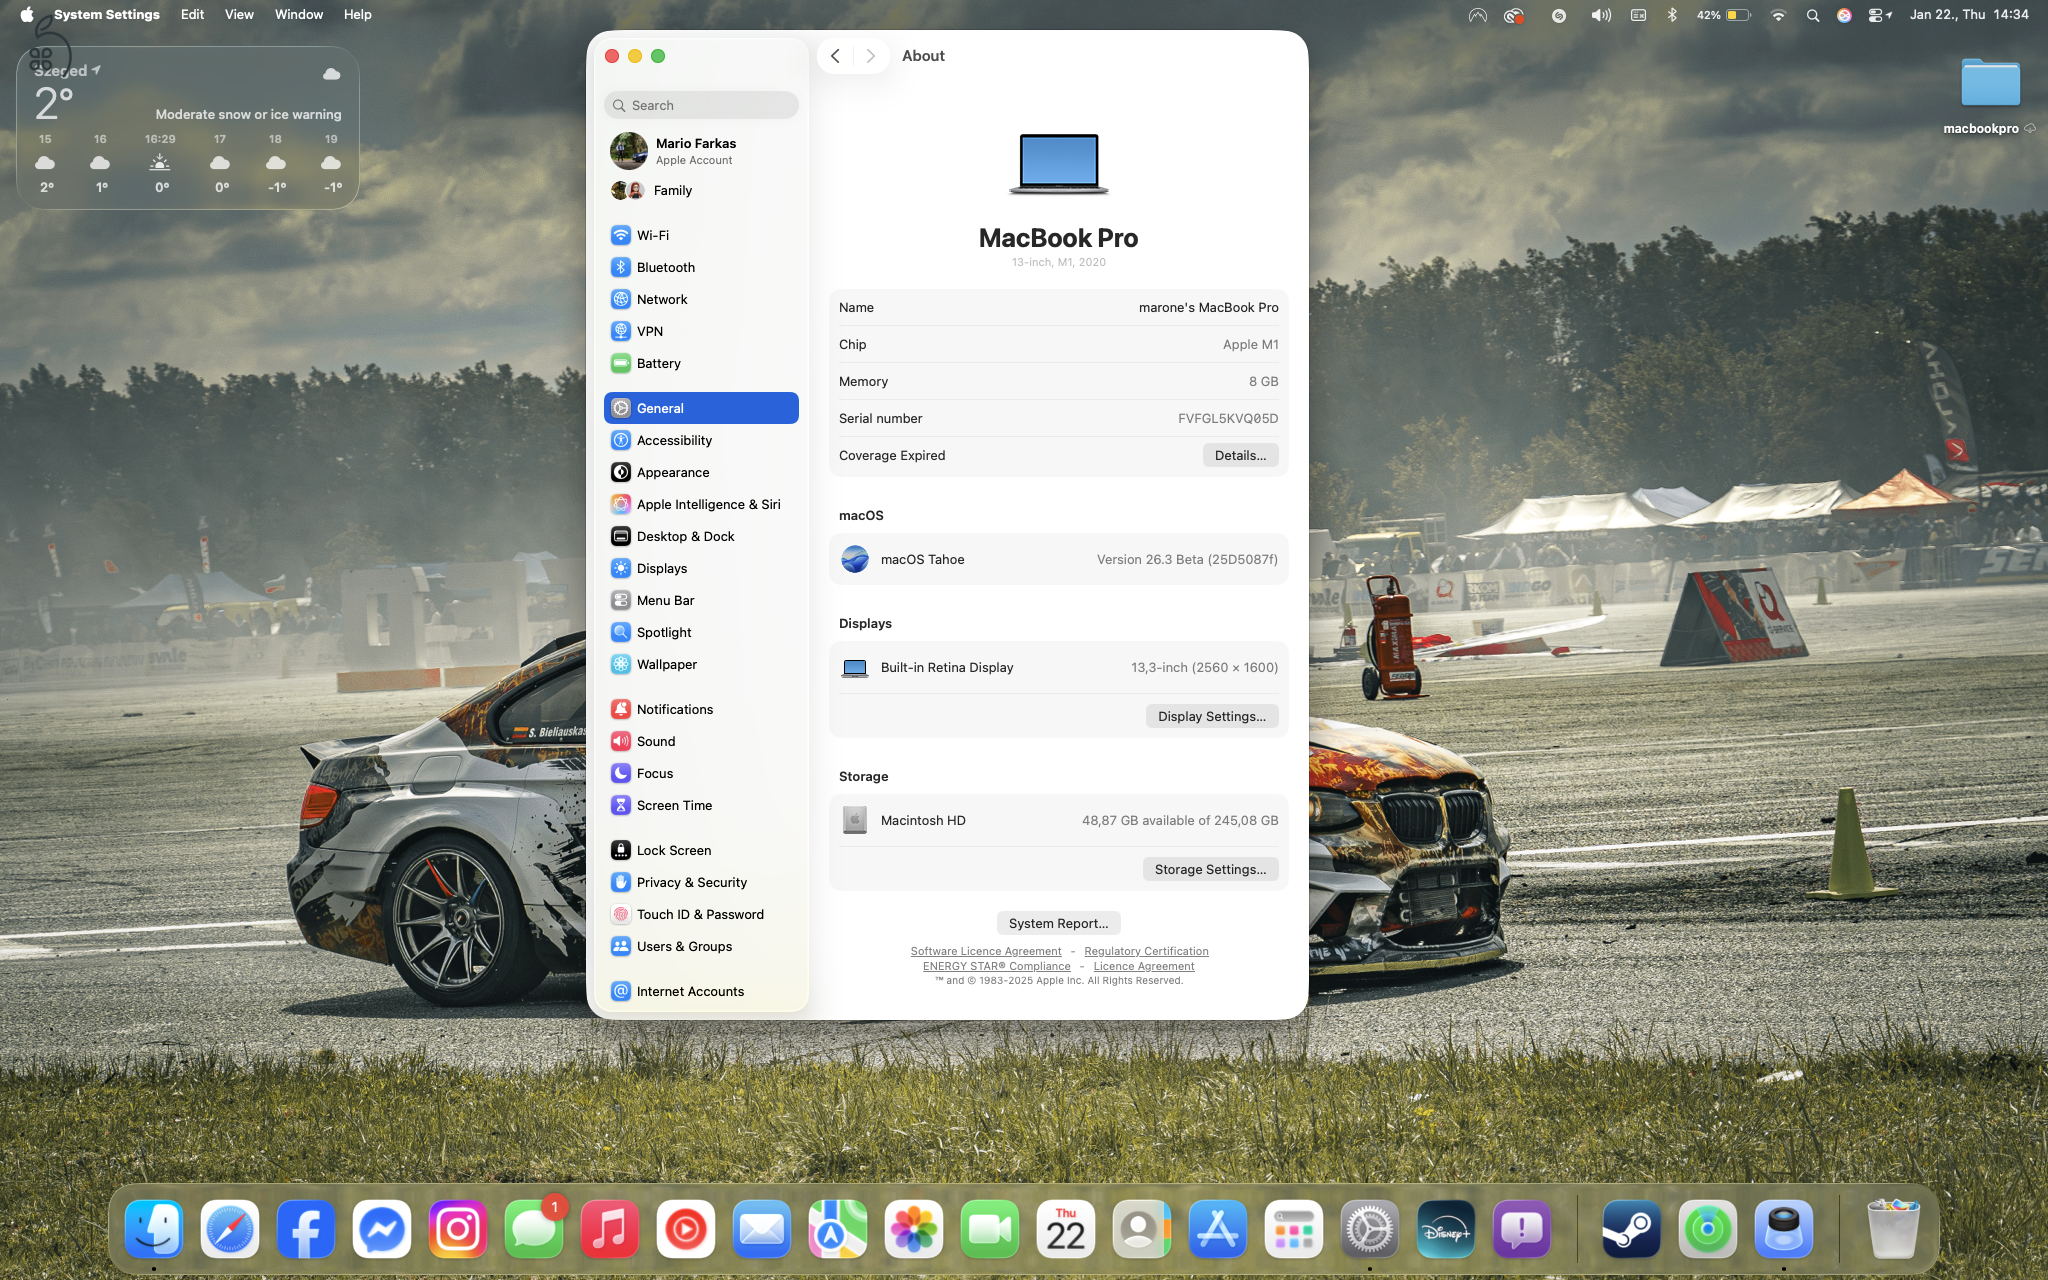Click the back navigation chevron
This screenshot has height=1280, width=2048.
(835, 55)
